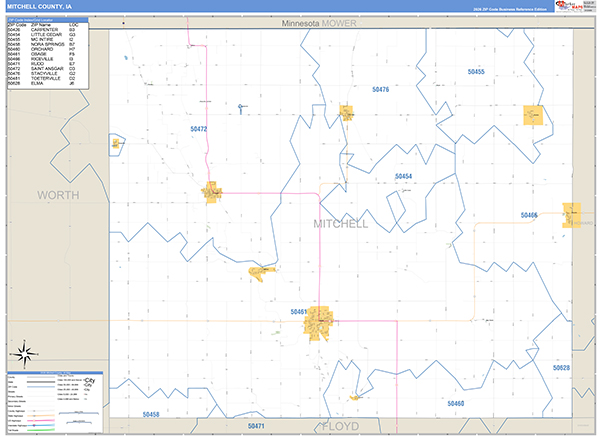Click the ELMA row in the ZIP index table

click(x=46, y=83)
